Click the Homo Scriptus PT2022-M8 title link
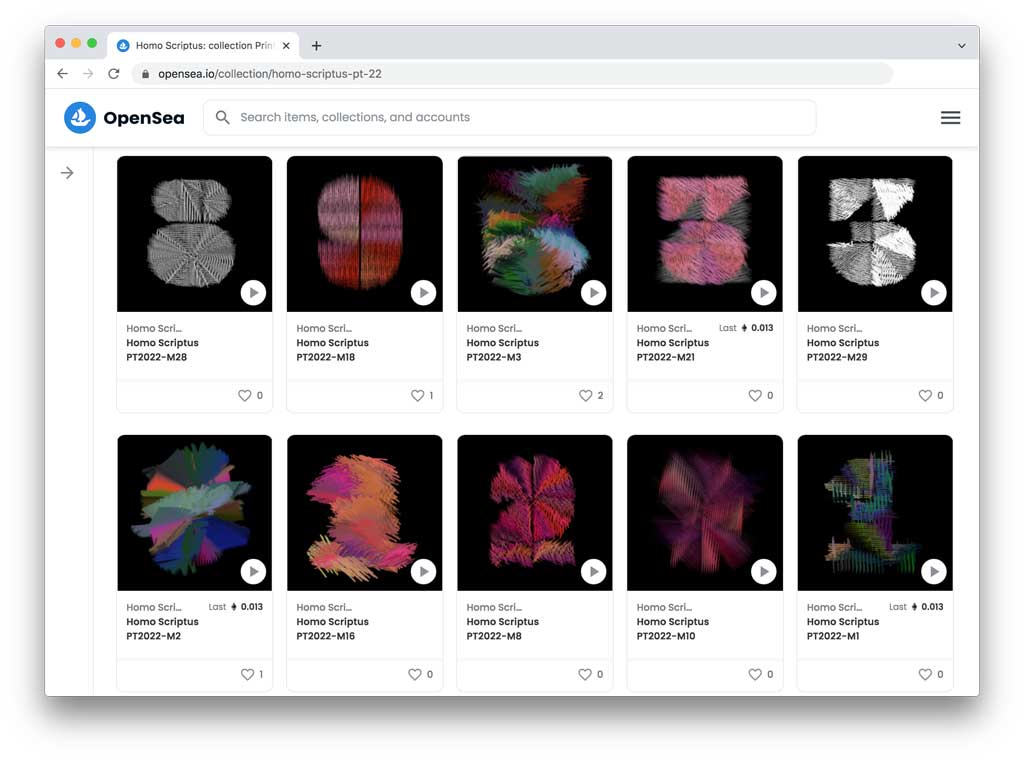The image size is (1024, 760). click(x=503, y=629)
